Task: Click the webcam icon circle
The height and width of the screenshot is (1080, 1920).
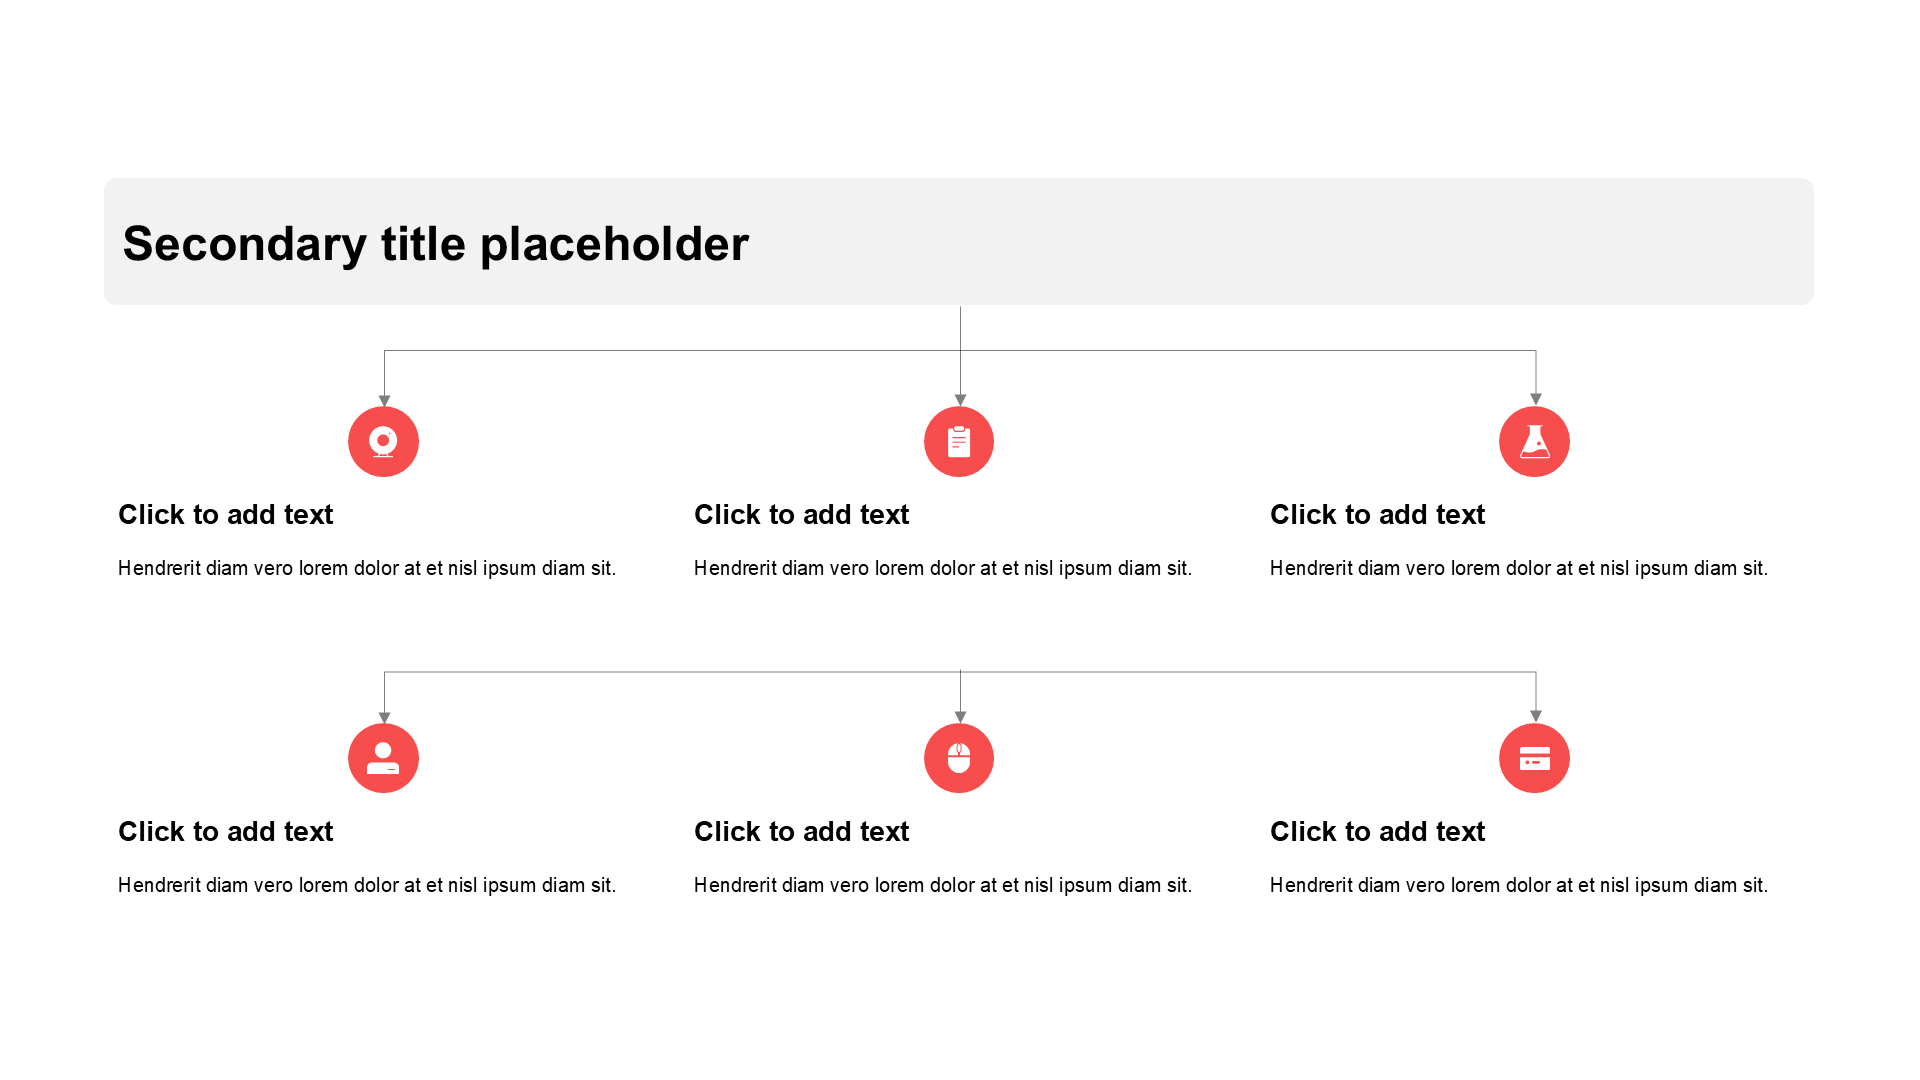Action: click(383, 441)
